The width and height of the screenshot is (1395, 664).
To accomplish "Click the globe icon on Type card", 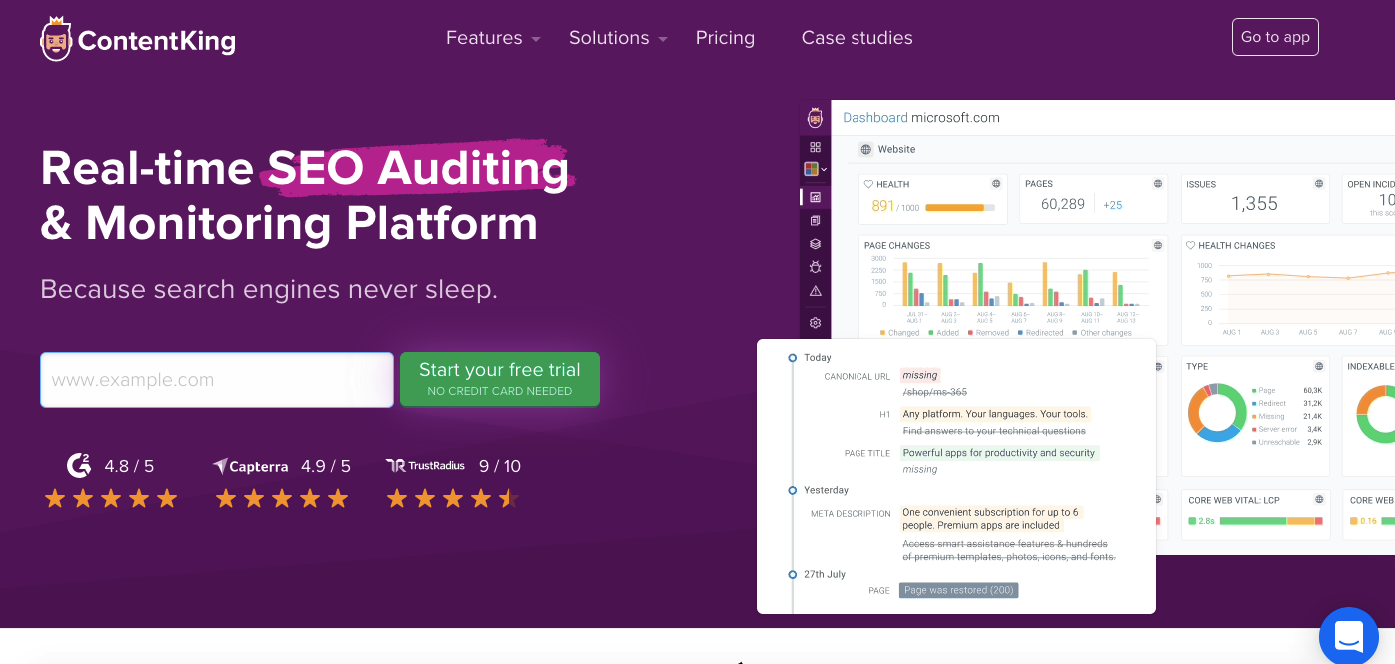I will pyautogui.click(x=1319, y=367).
